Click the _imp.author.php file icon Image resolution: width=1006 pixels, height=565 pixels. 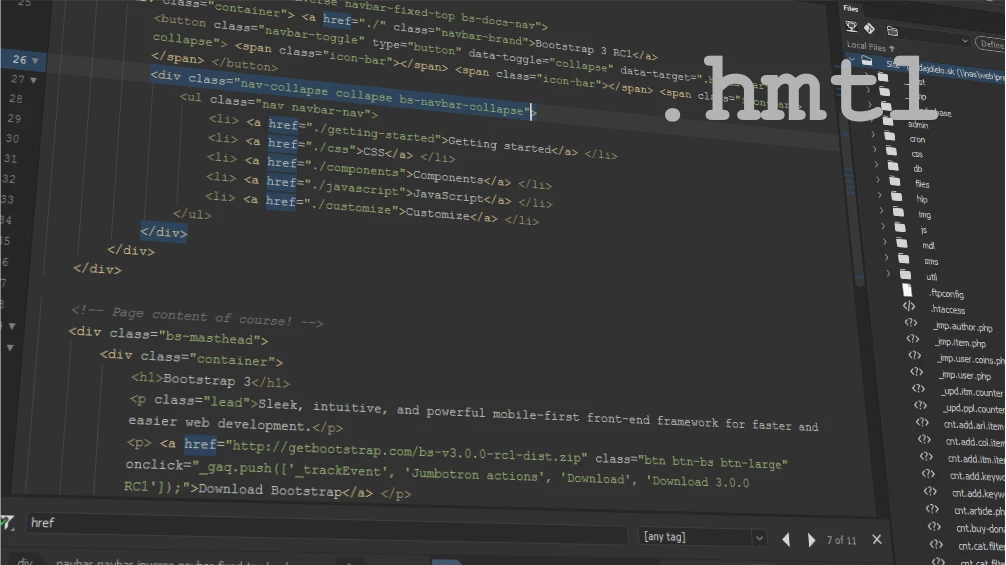coord(911,323)
